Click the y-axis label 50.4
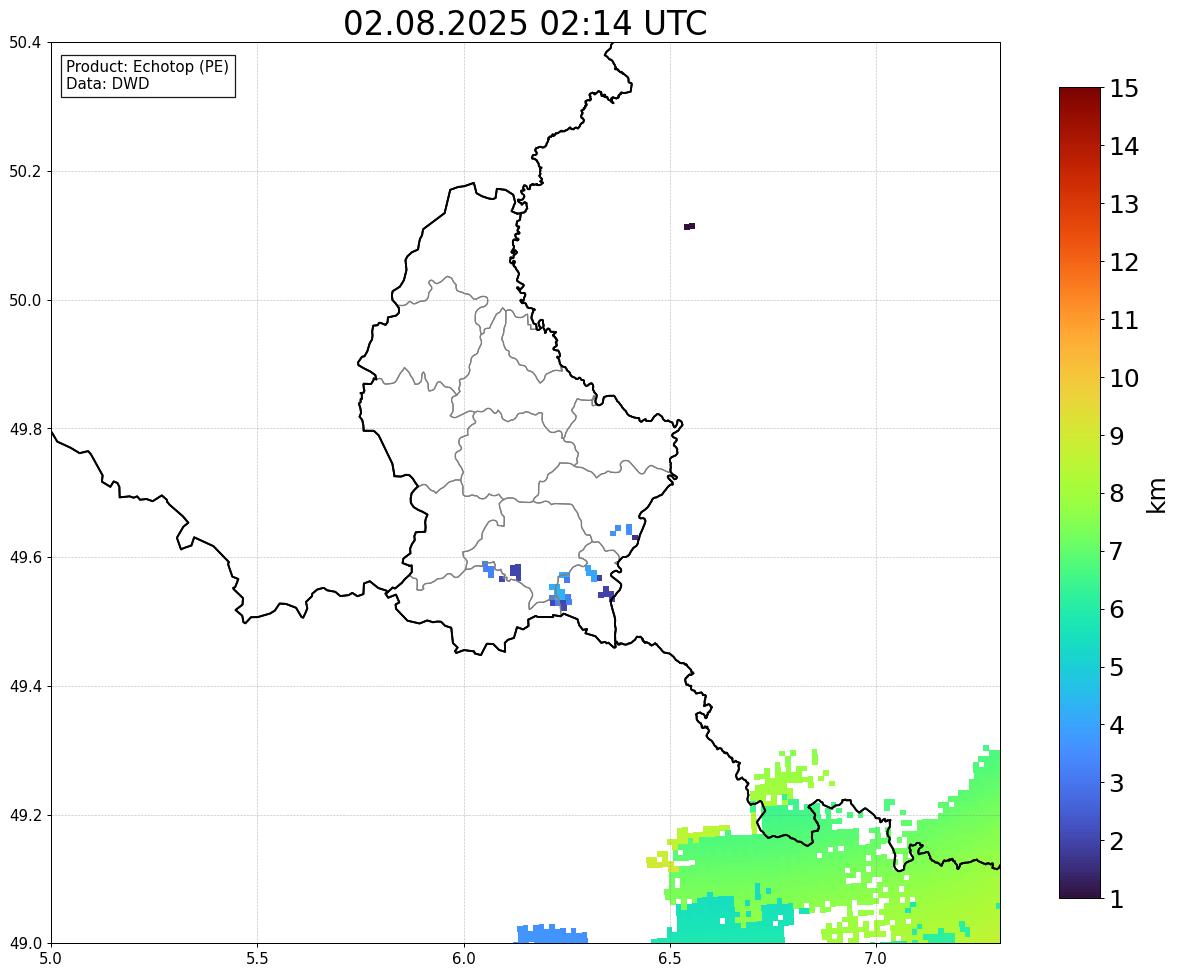This screenshot has height=976, width=1178. (25, 43)
